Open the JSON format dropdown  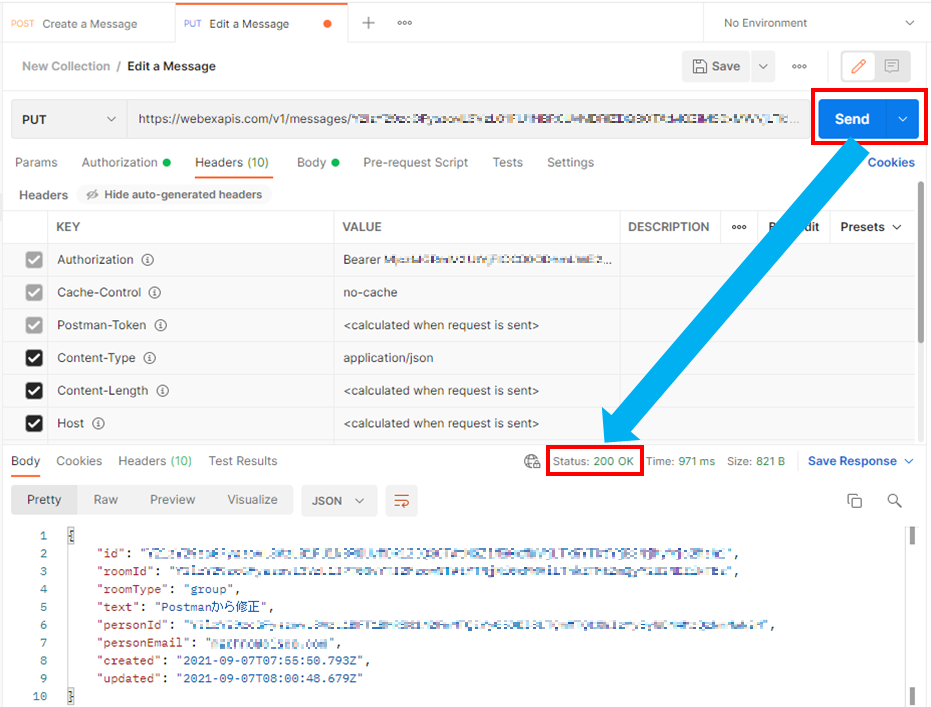click(x=339, y=500)
